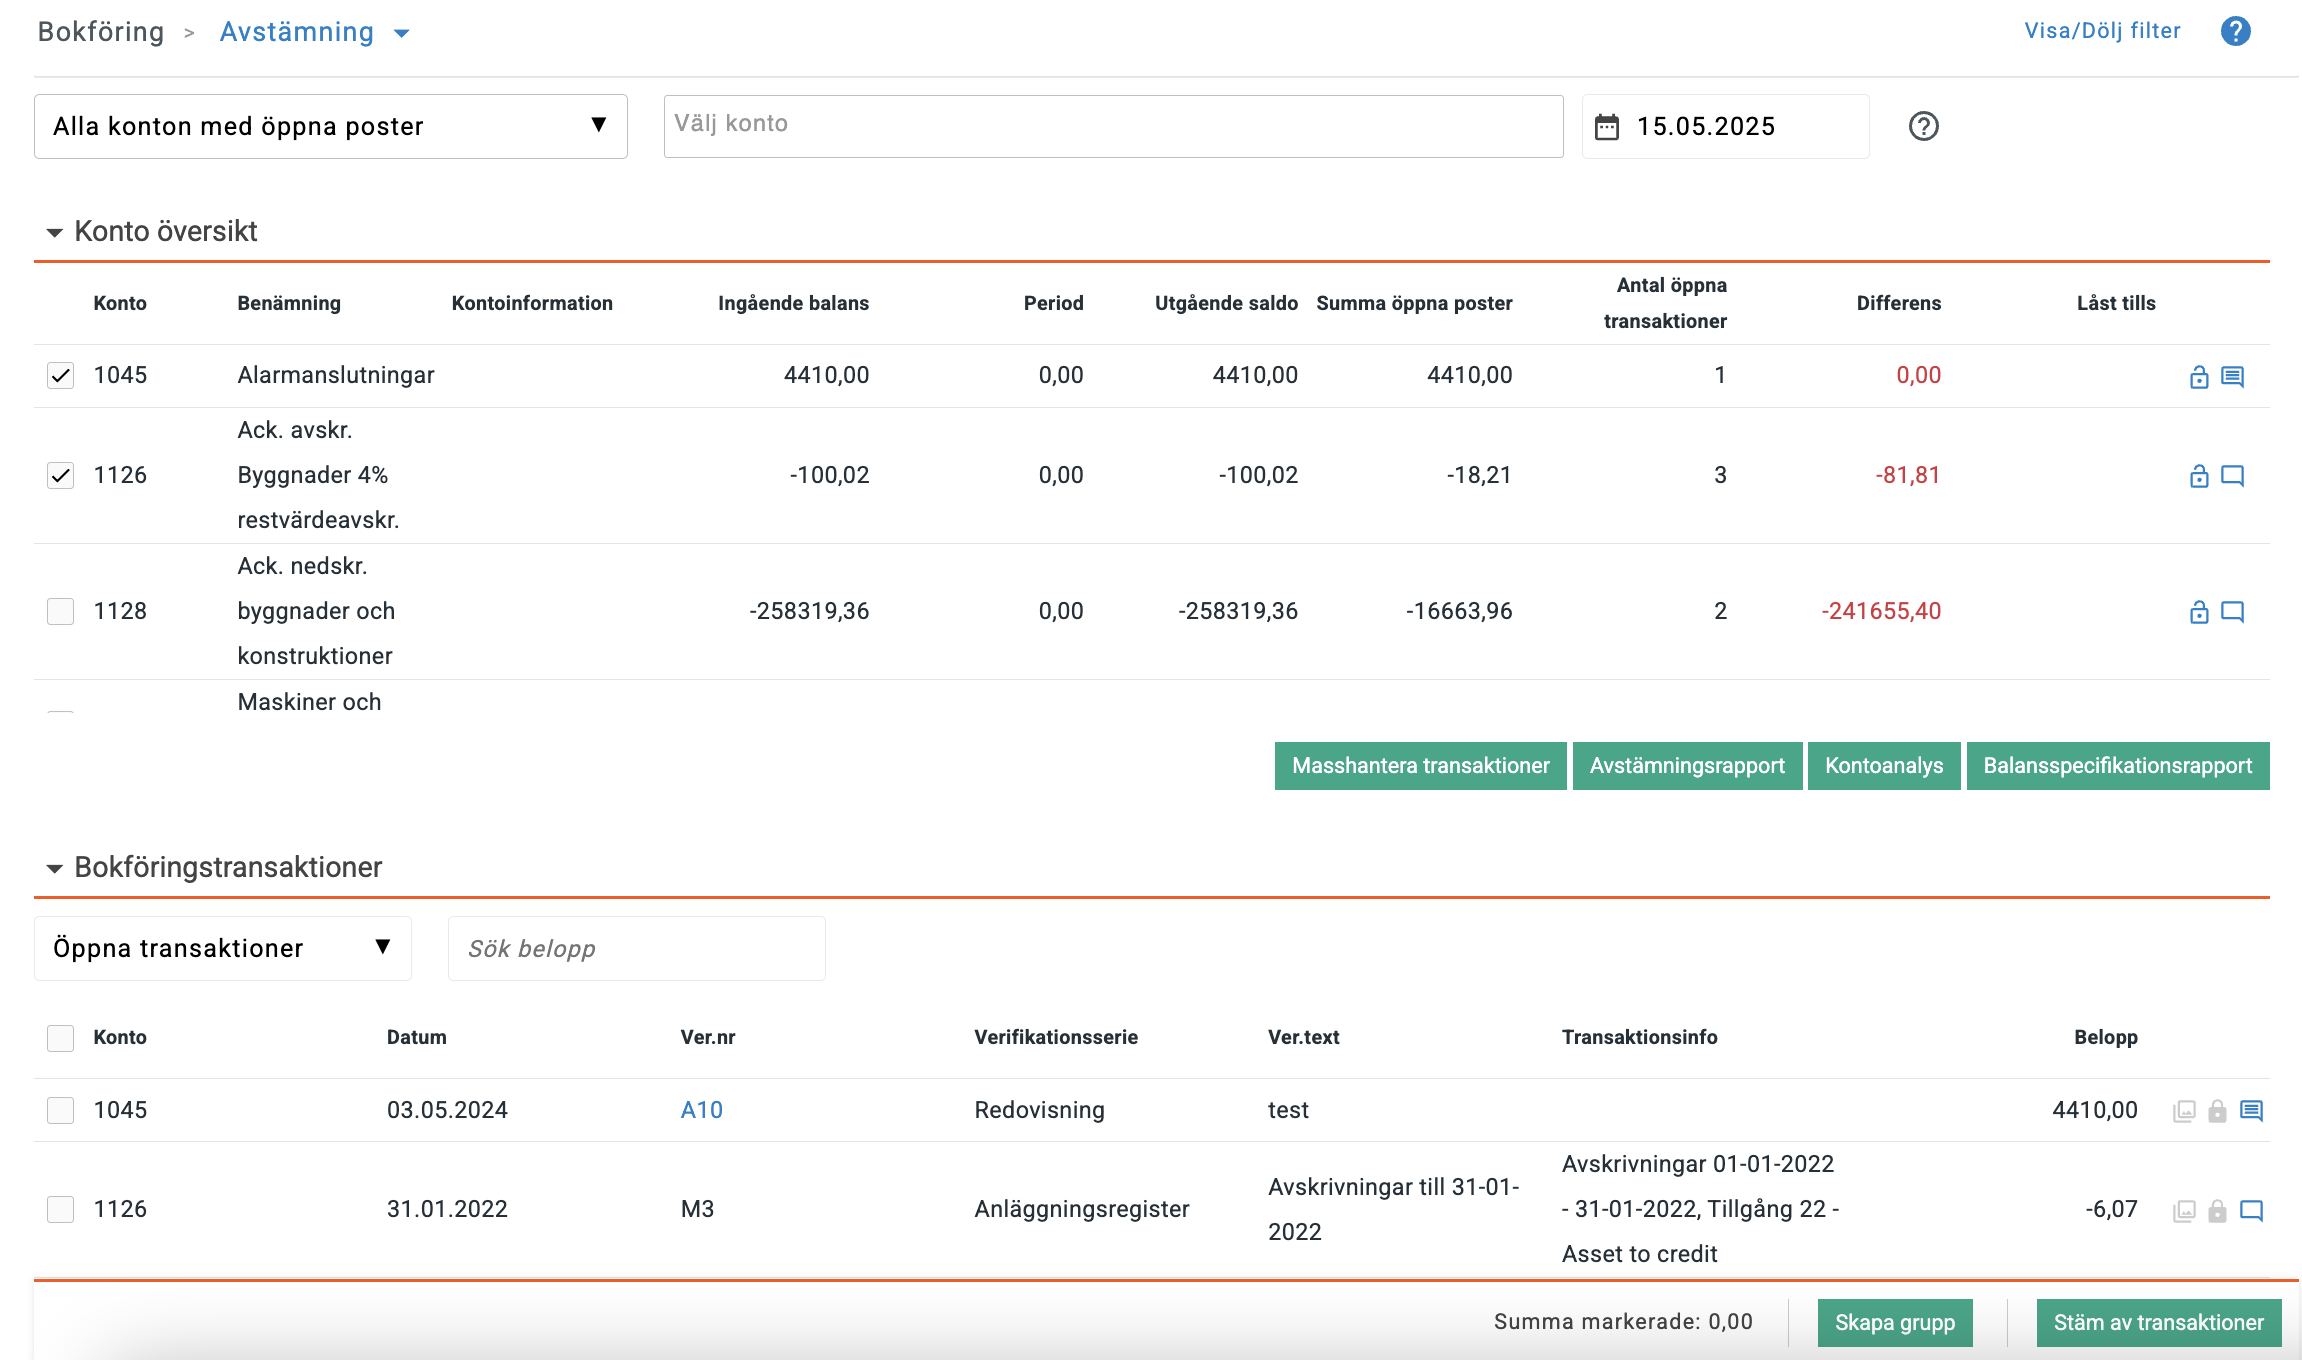
Task: Collapse the Konto översikt section
Action: [55, 232]
